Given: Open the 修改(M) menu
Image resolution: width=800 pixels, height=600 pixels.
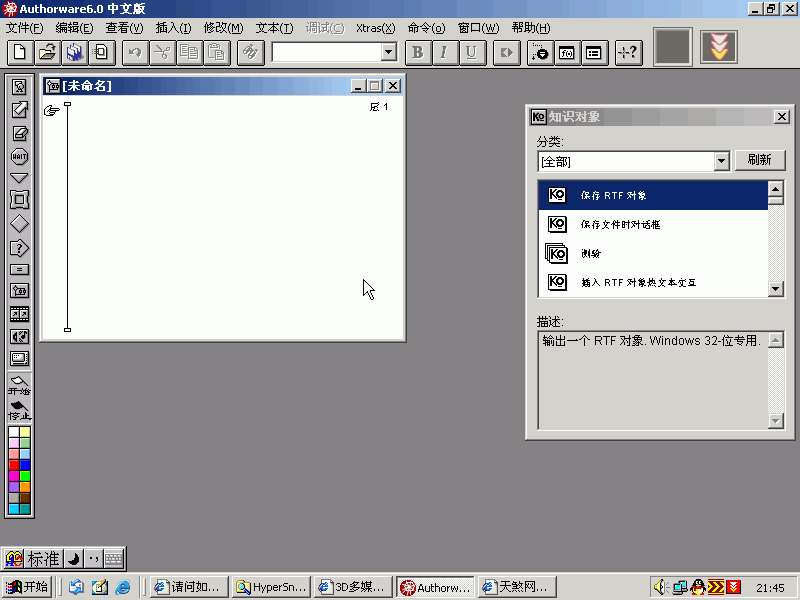Looking at the screenshot, I should tap(223, 28).
